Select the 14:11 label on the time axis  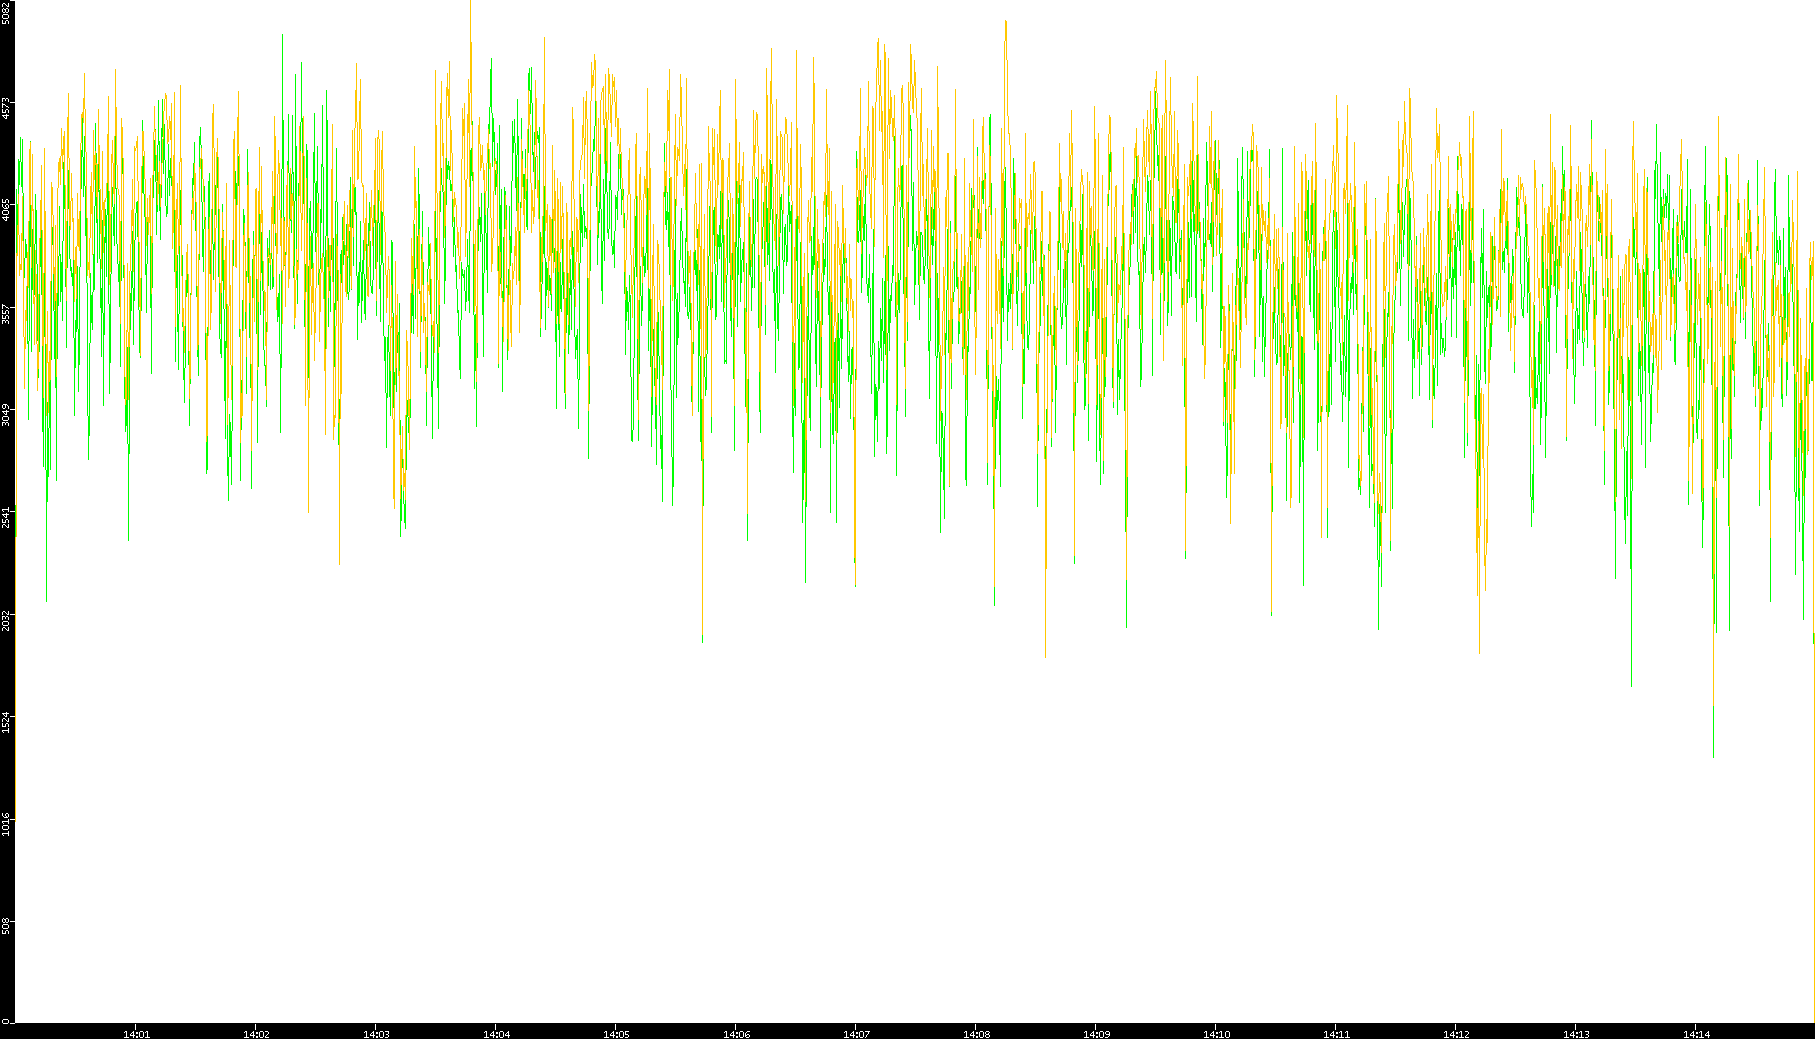1336,1034
